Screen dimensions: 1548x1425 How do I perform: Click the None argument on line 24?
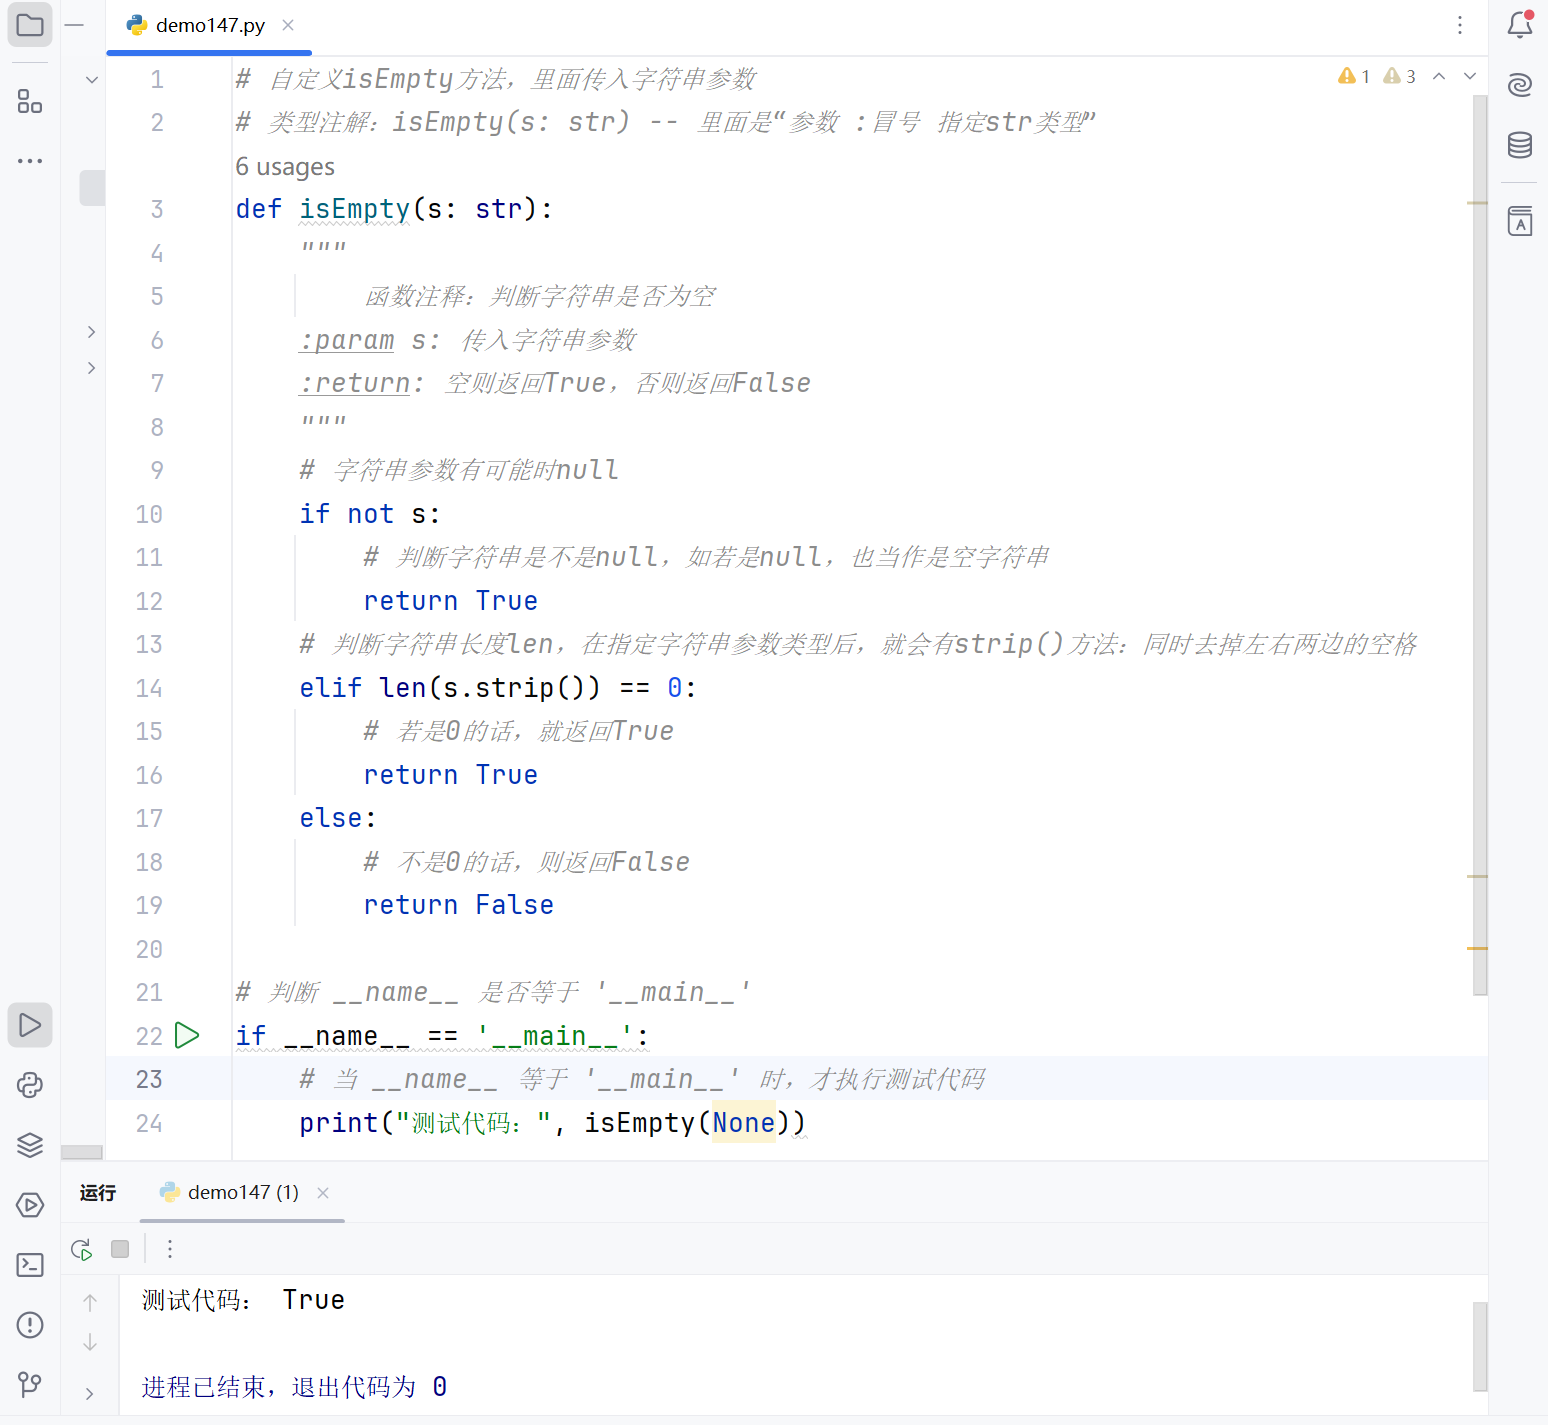coord(743,1123)
